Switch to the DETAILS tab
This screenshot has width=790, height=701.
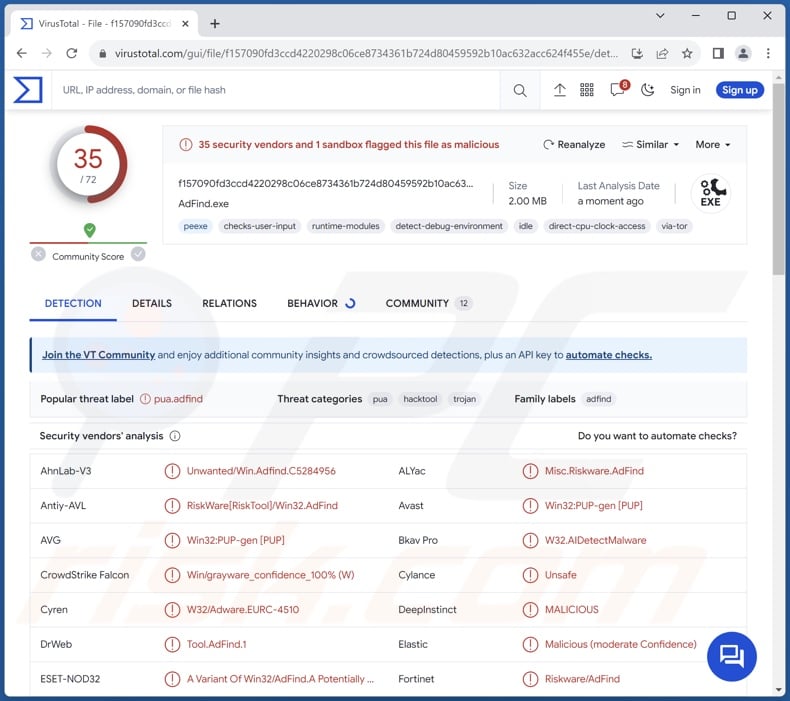coord(152,303)
